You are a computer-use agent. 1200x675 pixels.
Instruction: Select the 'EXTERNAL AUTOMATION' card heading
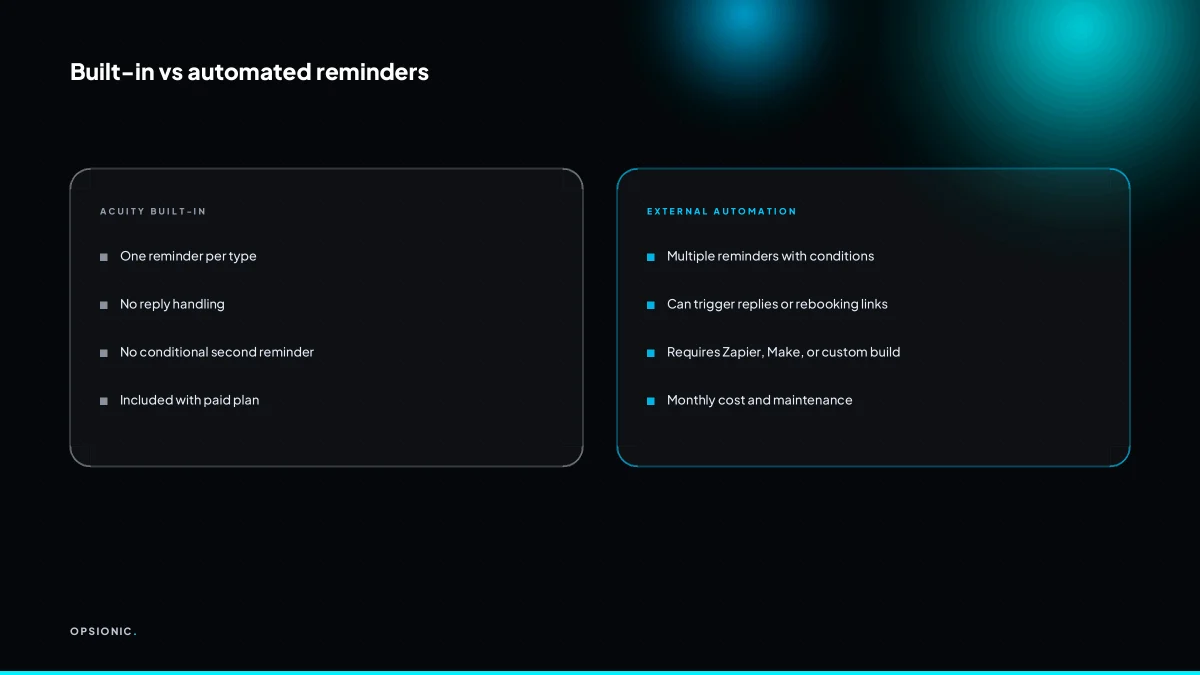point(722,212)
